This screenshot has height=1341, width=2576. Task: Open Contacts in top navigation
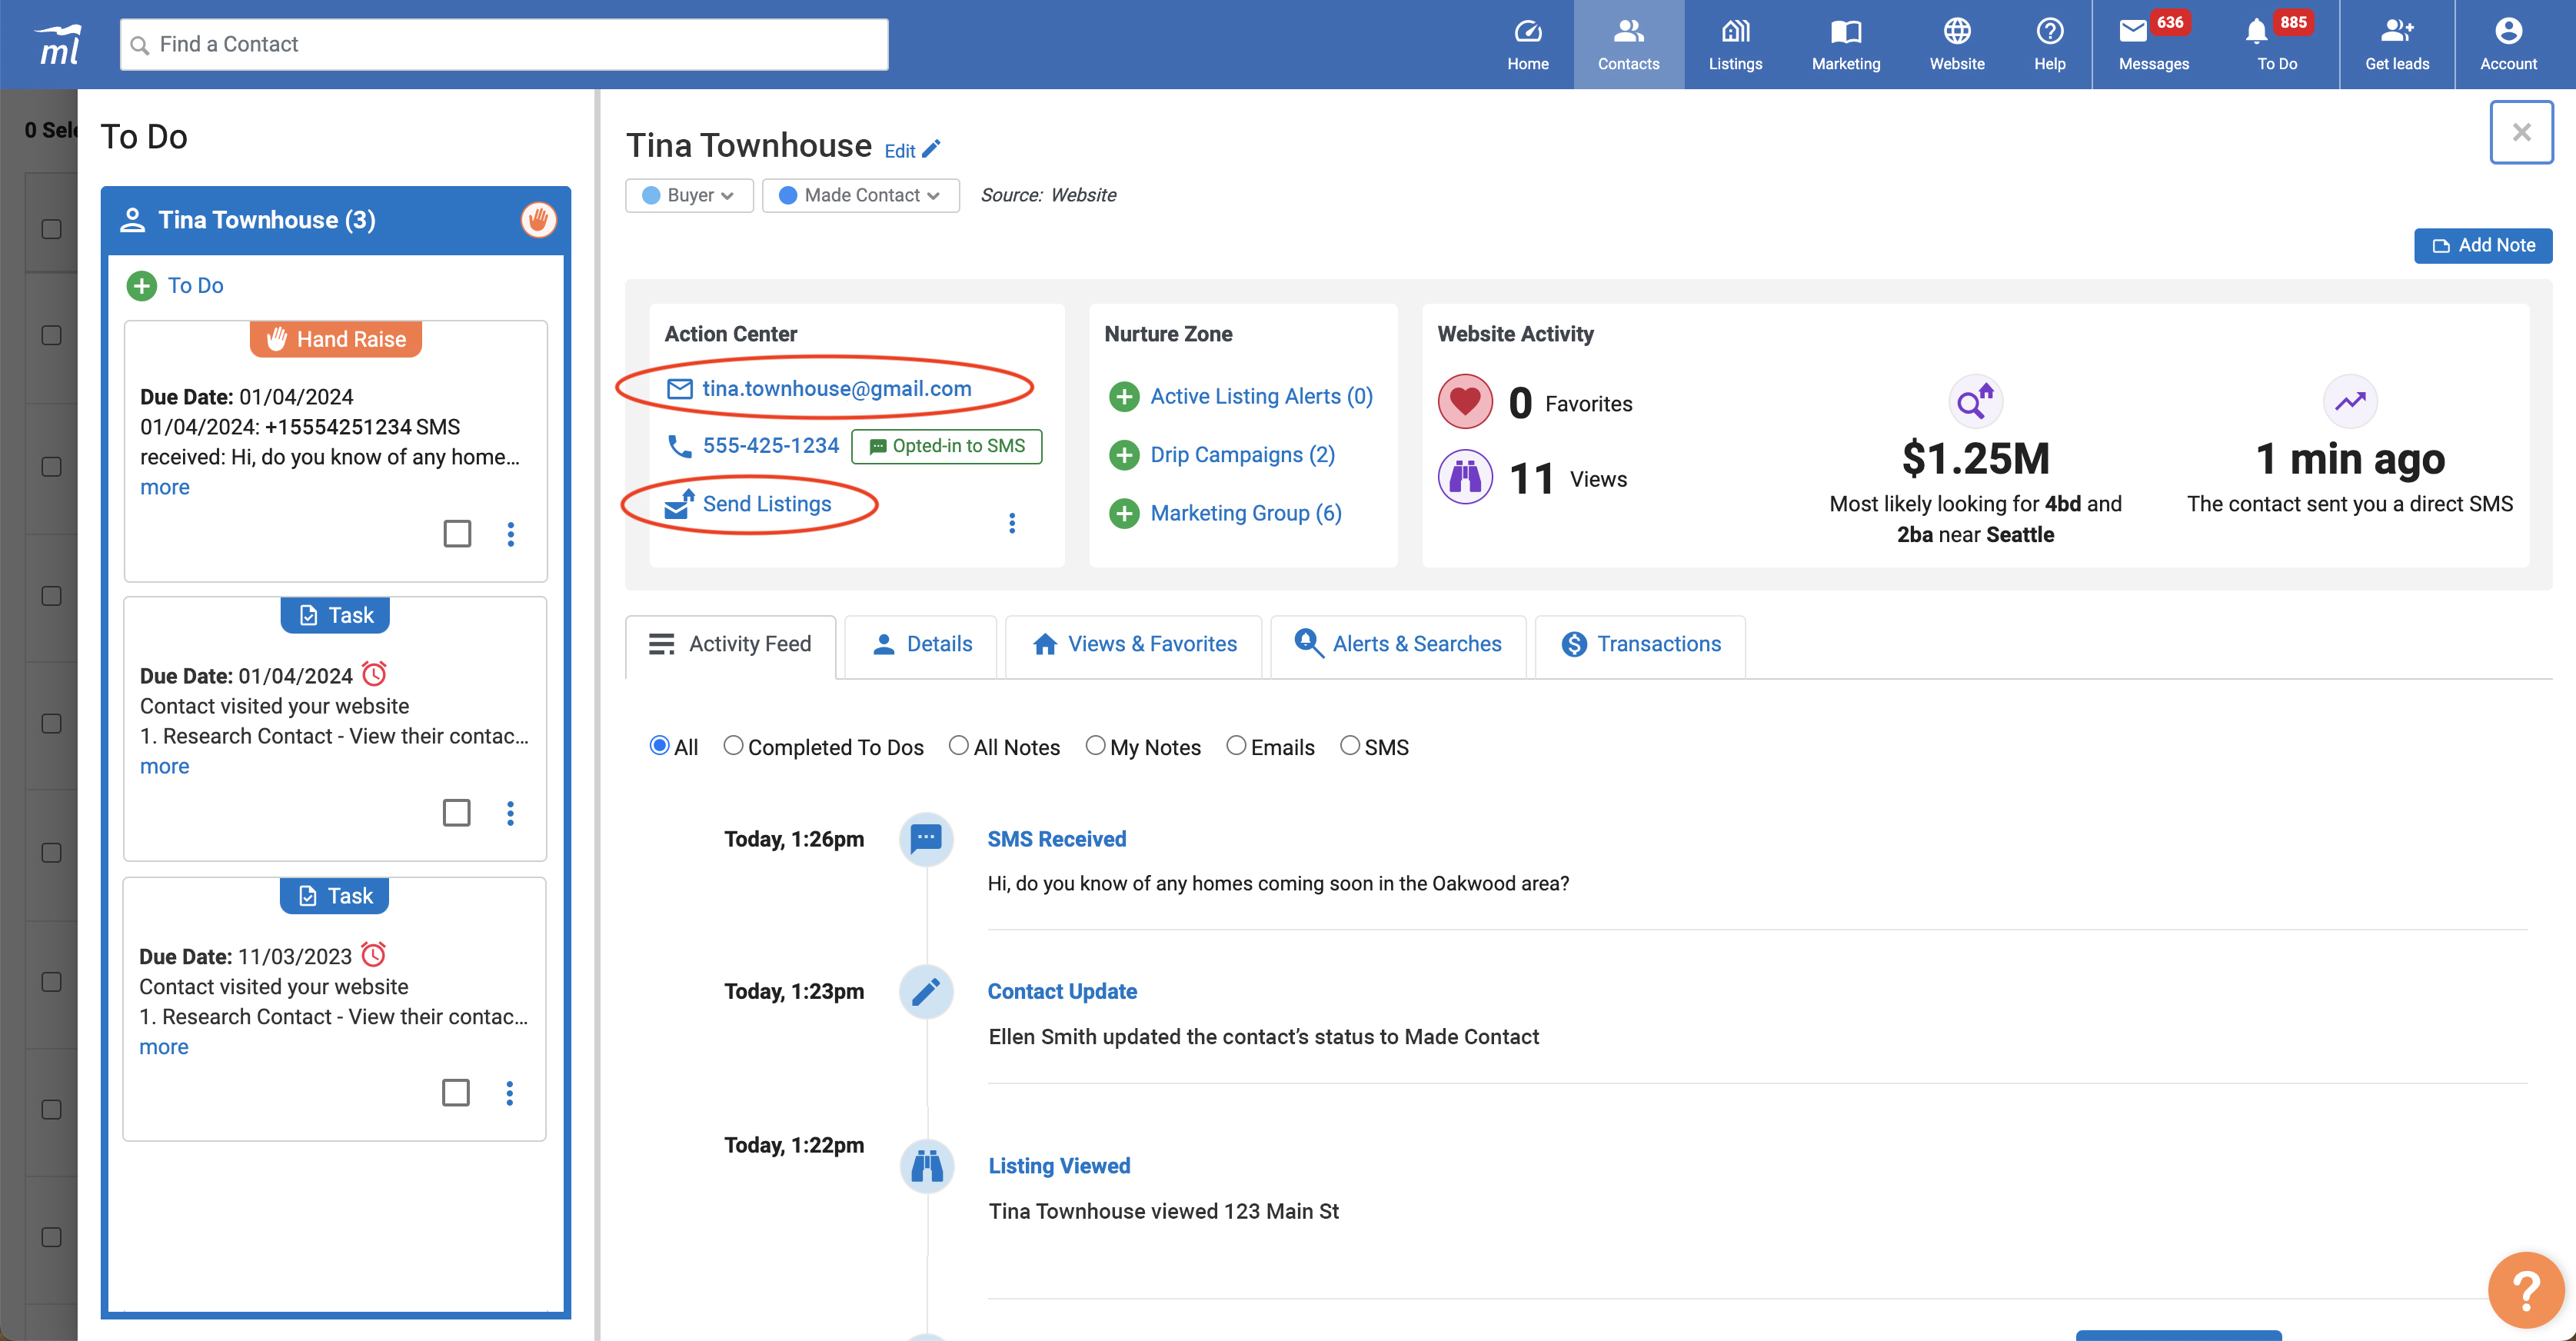[1628, 44]
